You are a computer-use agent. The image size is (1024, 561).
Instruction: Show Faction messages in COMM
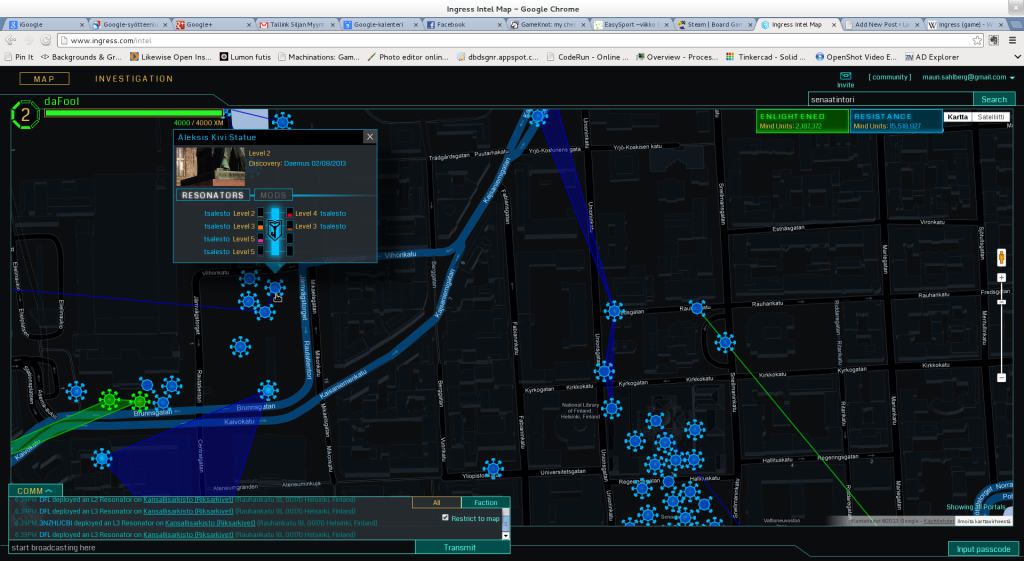click(485, 502)
